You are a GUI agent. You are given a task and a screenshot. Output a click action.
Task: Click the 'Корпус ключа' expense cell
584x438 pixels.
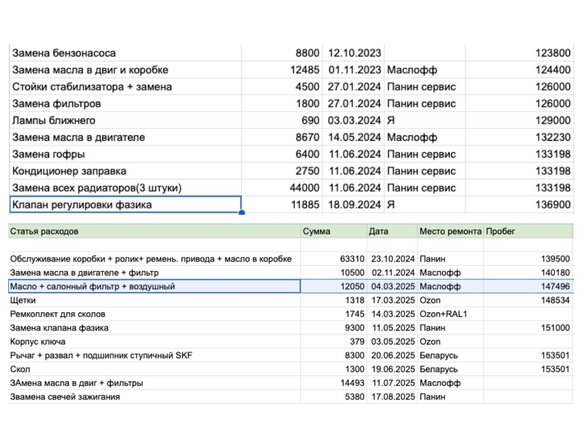coord(154,342)
